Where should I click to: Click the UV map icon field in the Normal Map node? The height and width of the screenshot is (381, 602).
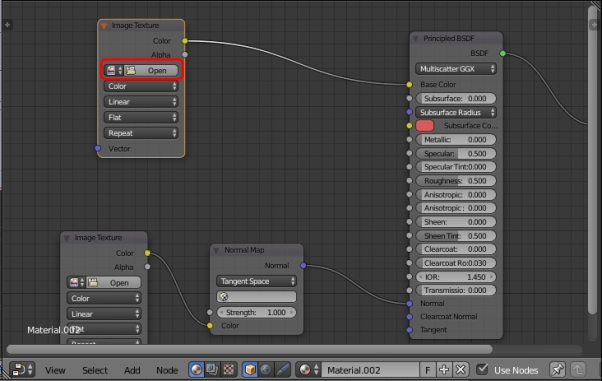(x=256, y=297)
